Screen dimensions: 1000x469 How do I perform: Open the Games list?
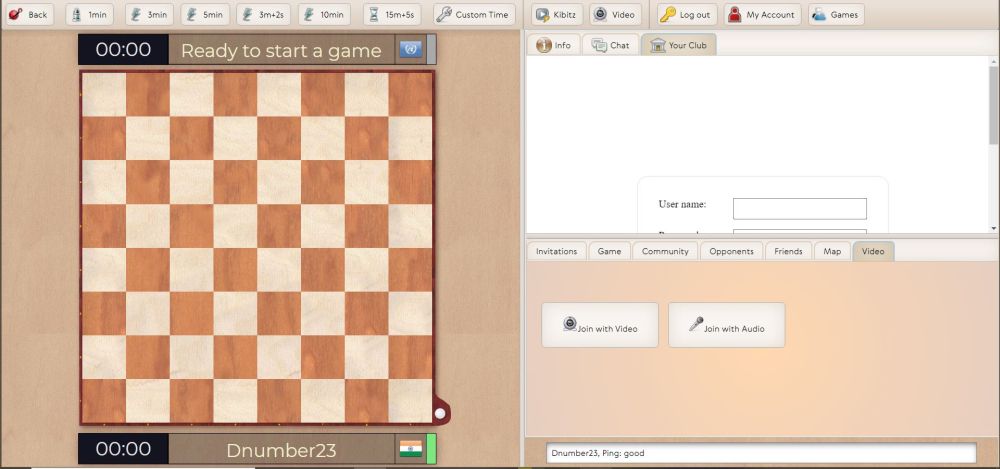[834, 15]
